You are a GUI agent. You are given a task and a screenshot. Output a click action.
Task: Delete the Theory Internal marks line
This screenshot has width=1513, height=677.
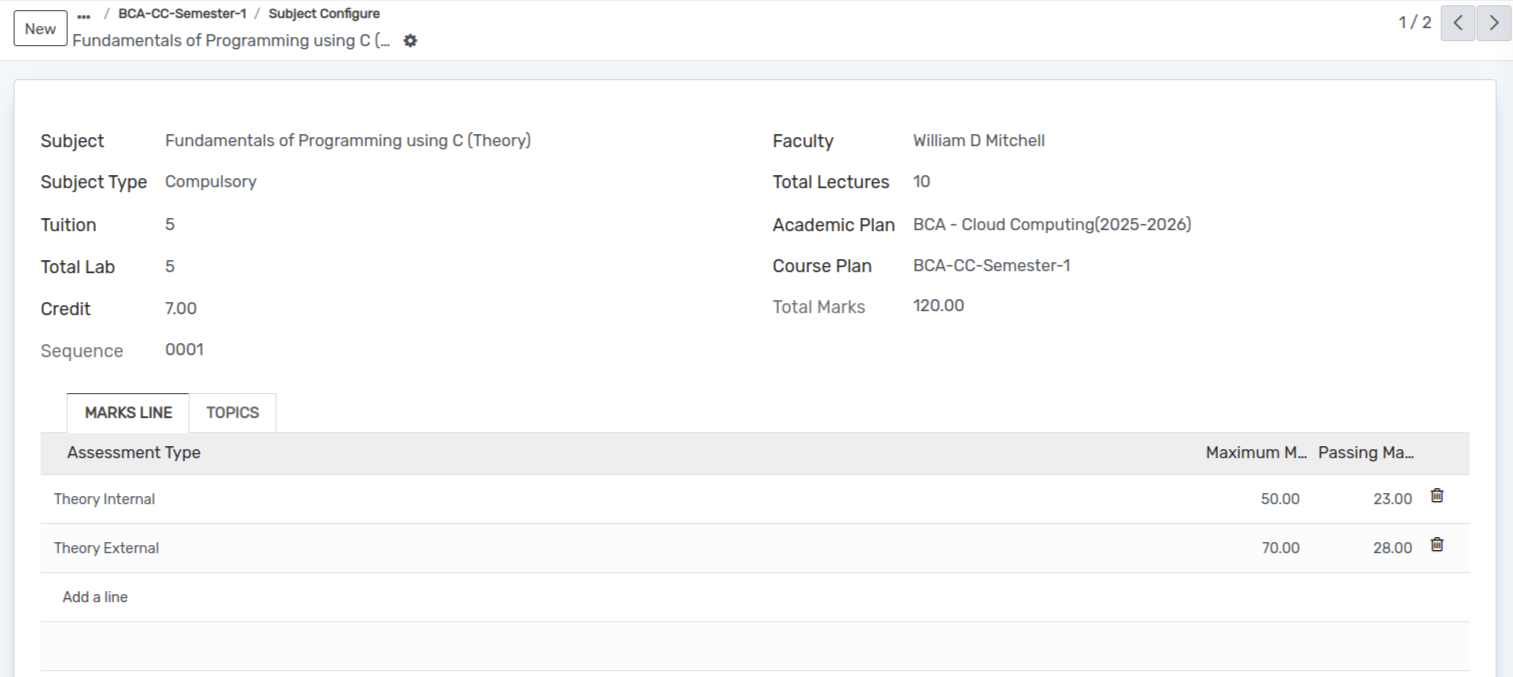(x=1437, y=496)
